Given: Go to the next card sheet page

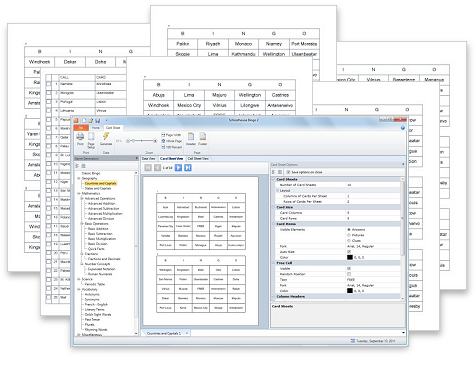Looking at the screenshot, I should (x=178, y=168).
